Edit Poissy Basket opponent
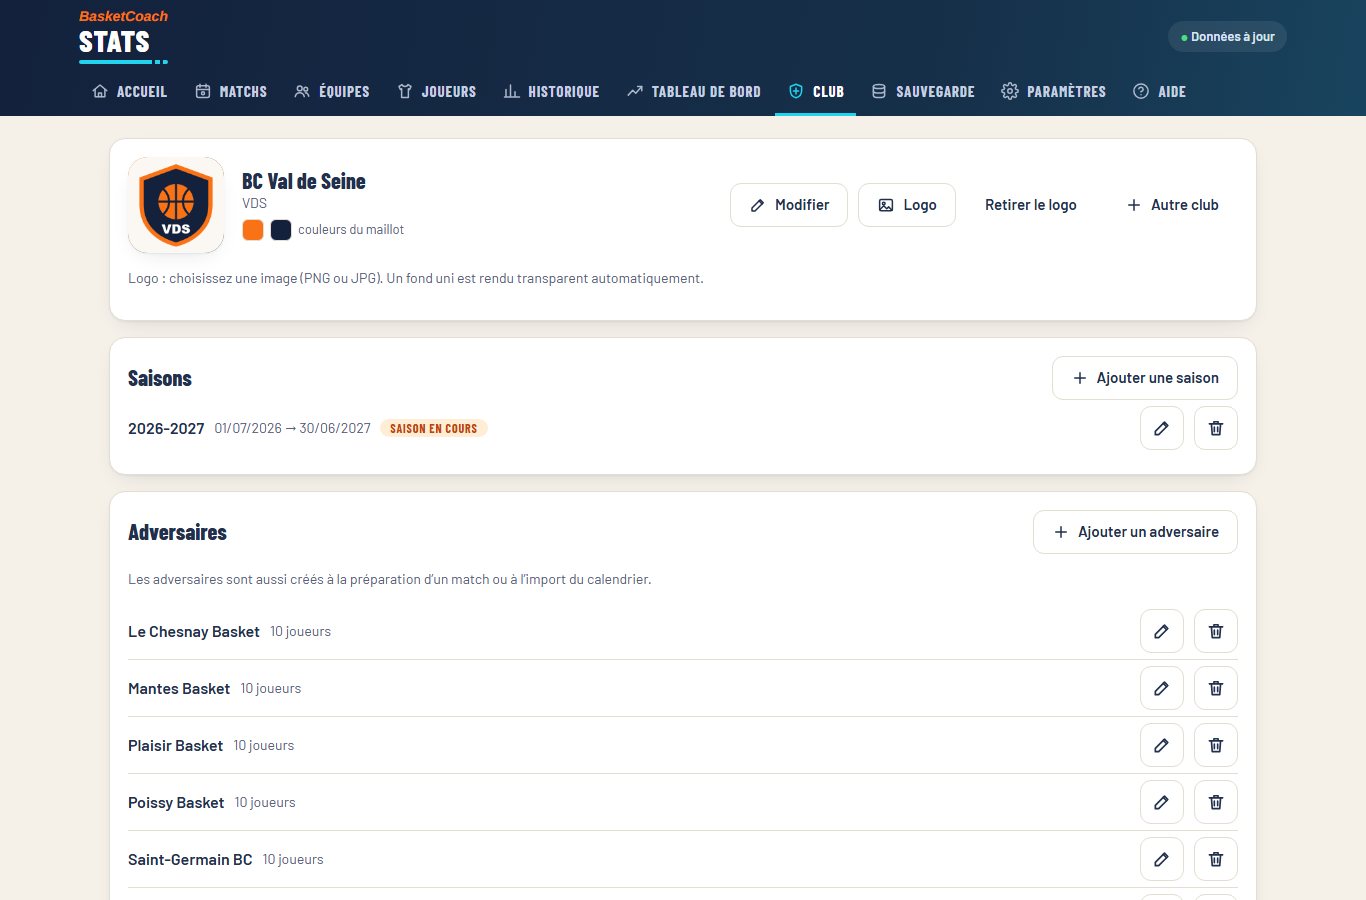This screenshot has height=900, width=1366. (1162, 802)
